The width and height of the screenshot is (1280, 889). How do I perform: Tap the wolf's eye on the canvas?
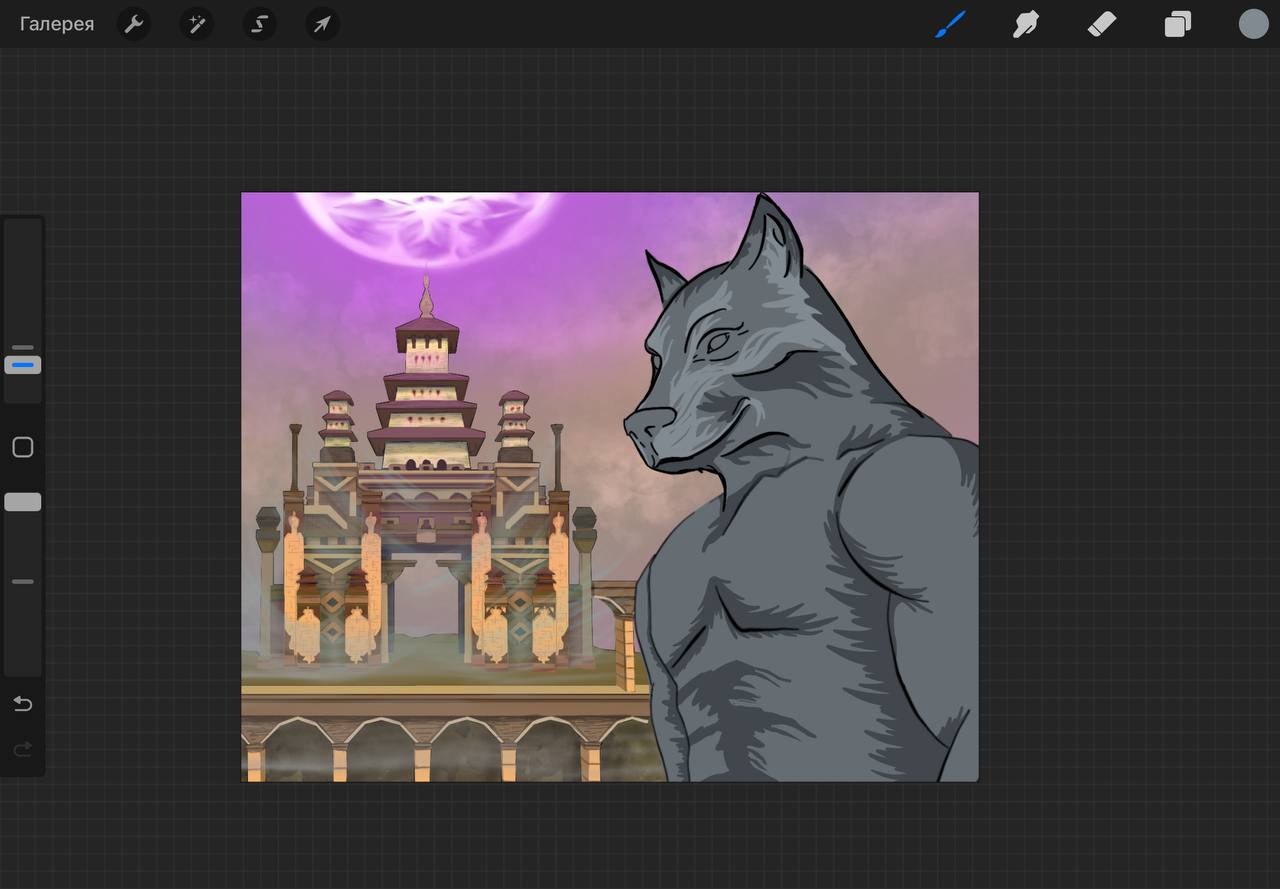click(716, 342)
